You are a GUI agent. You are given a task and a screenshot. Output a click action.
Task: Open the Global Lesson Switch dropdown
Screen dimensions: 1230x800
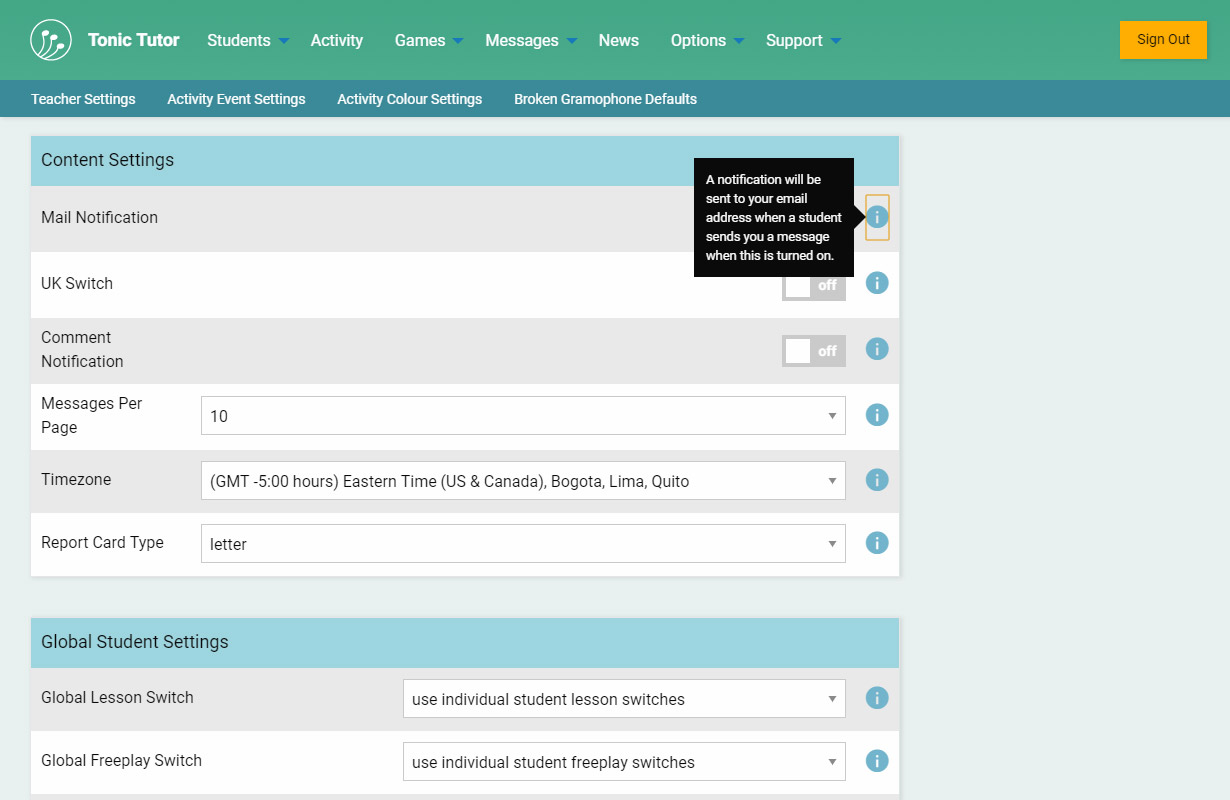point(624,699)
